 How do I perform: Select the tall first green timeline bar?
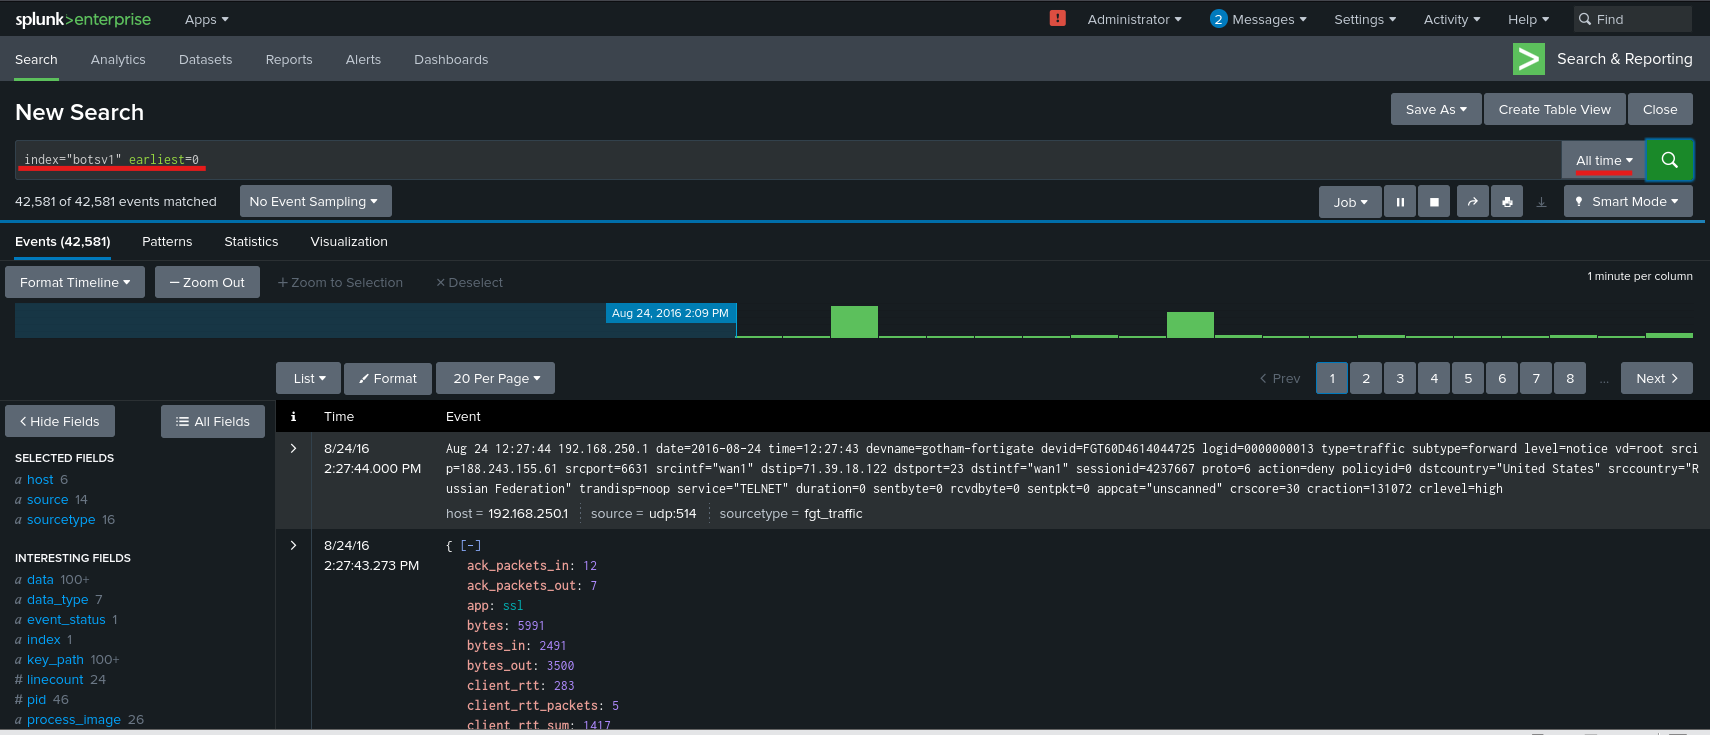click(854, 321)
